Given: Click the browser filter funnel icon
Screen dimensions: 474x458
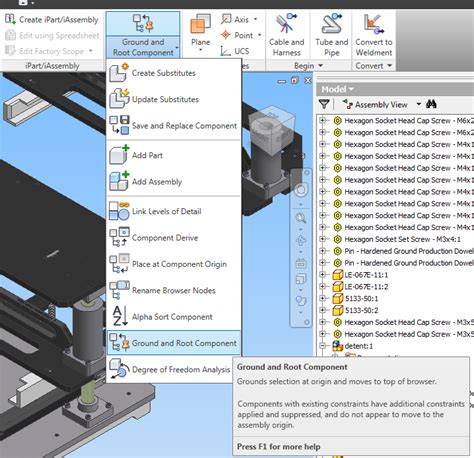Looking at the screenshot, I should (x=324, y=104).
